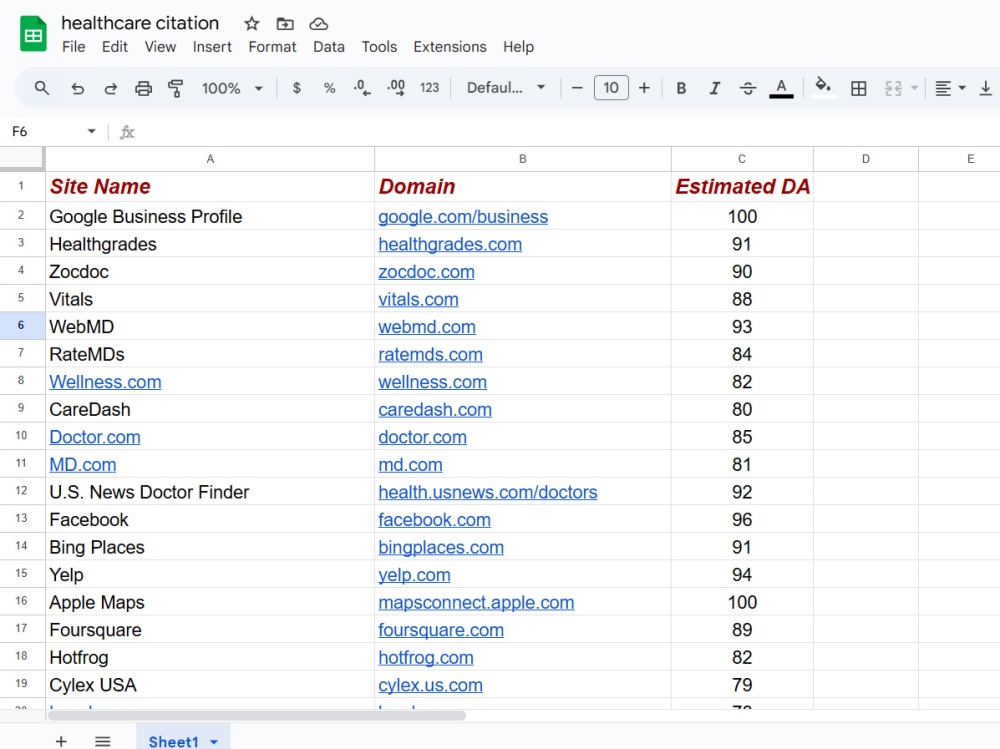Expand merge cells options arrow
1000x749 pixels.
[914, 88]
